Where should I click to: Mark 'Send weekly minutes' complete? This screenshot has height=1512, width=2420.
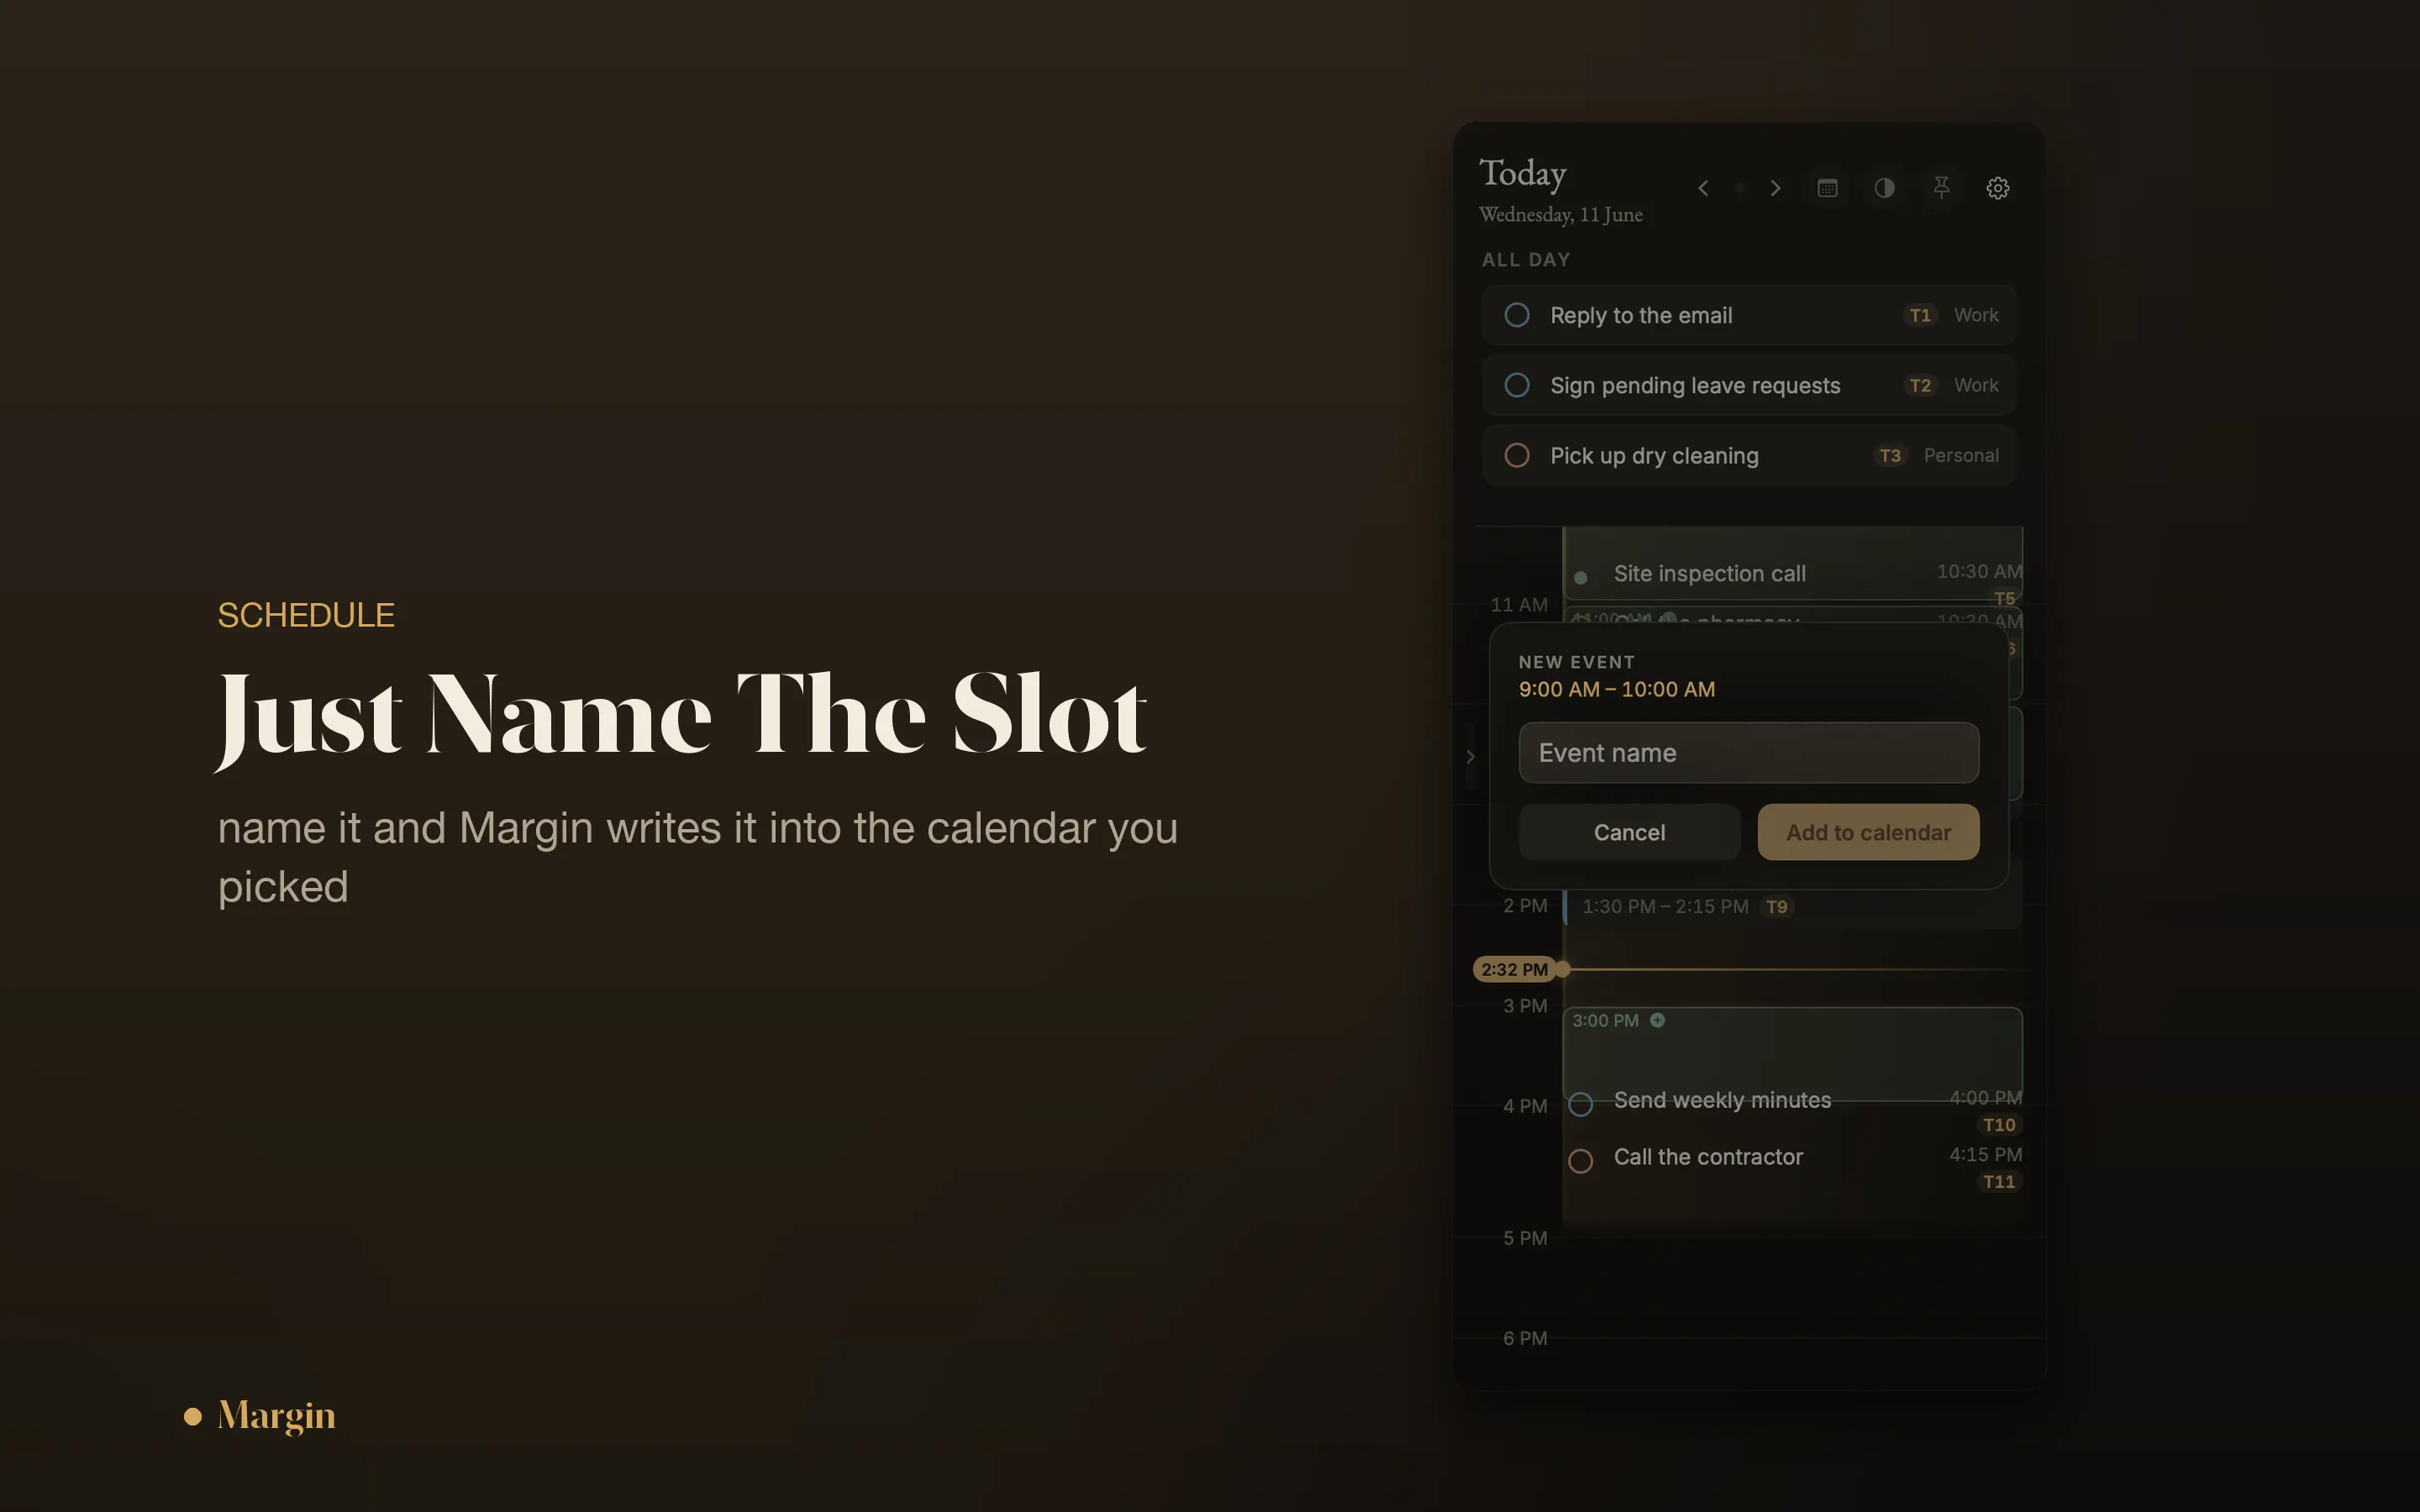point(1580,1104)
